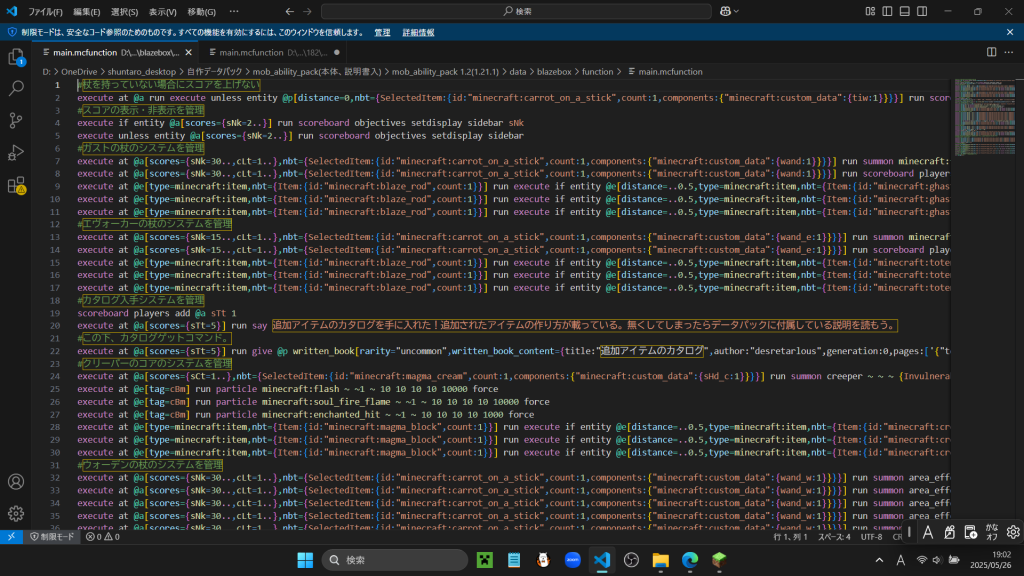Toggle the bottom panel
Screen dimensions: 1024x576
coord(904,11)
